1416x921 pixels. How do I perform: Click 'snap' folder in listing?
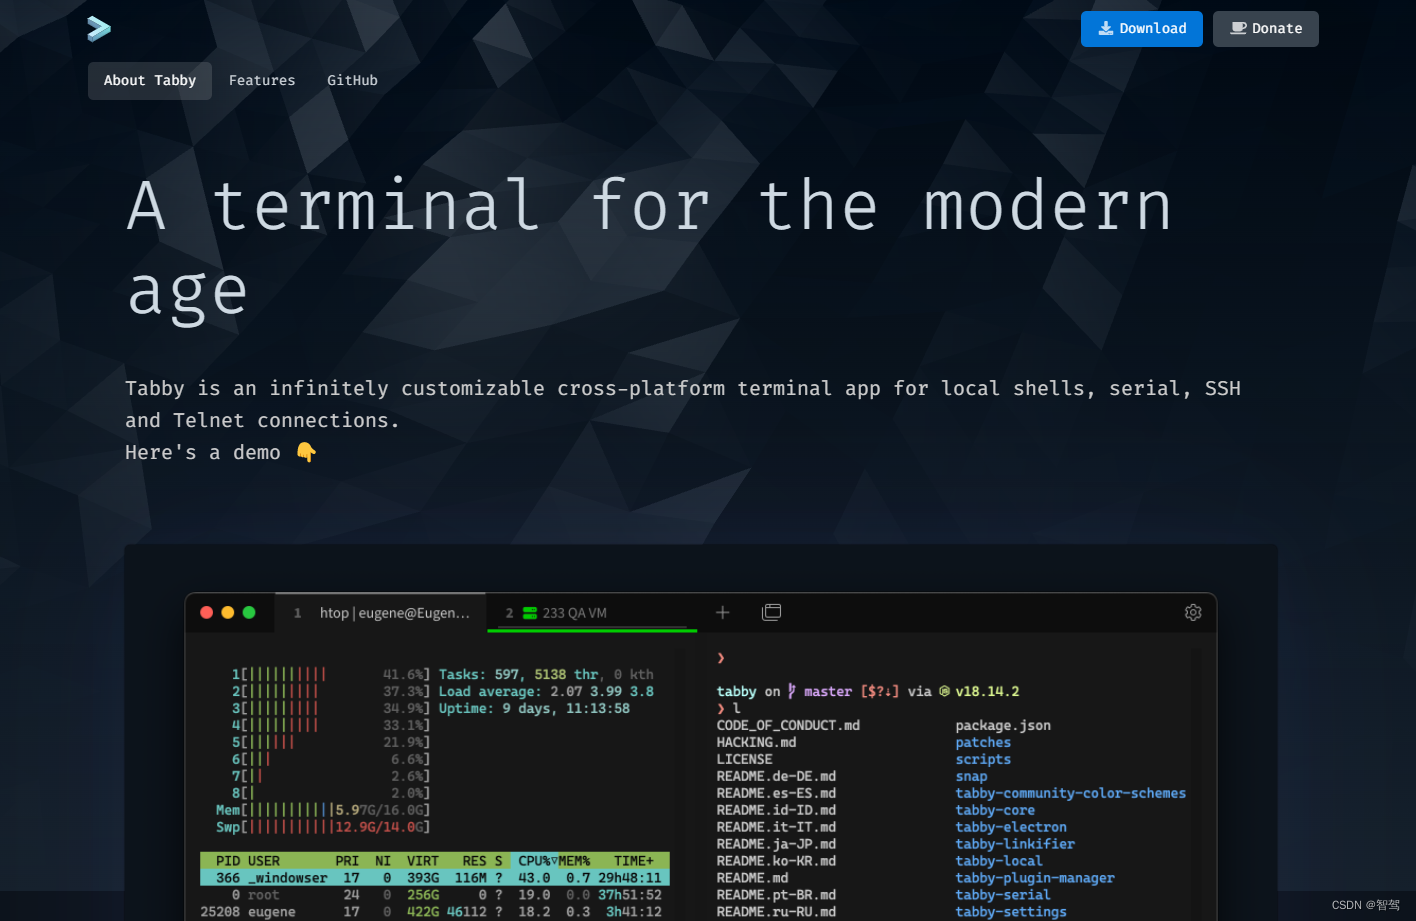coord(971,776)
